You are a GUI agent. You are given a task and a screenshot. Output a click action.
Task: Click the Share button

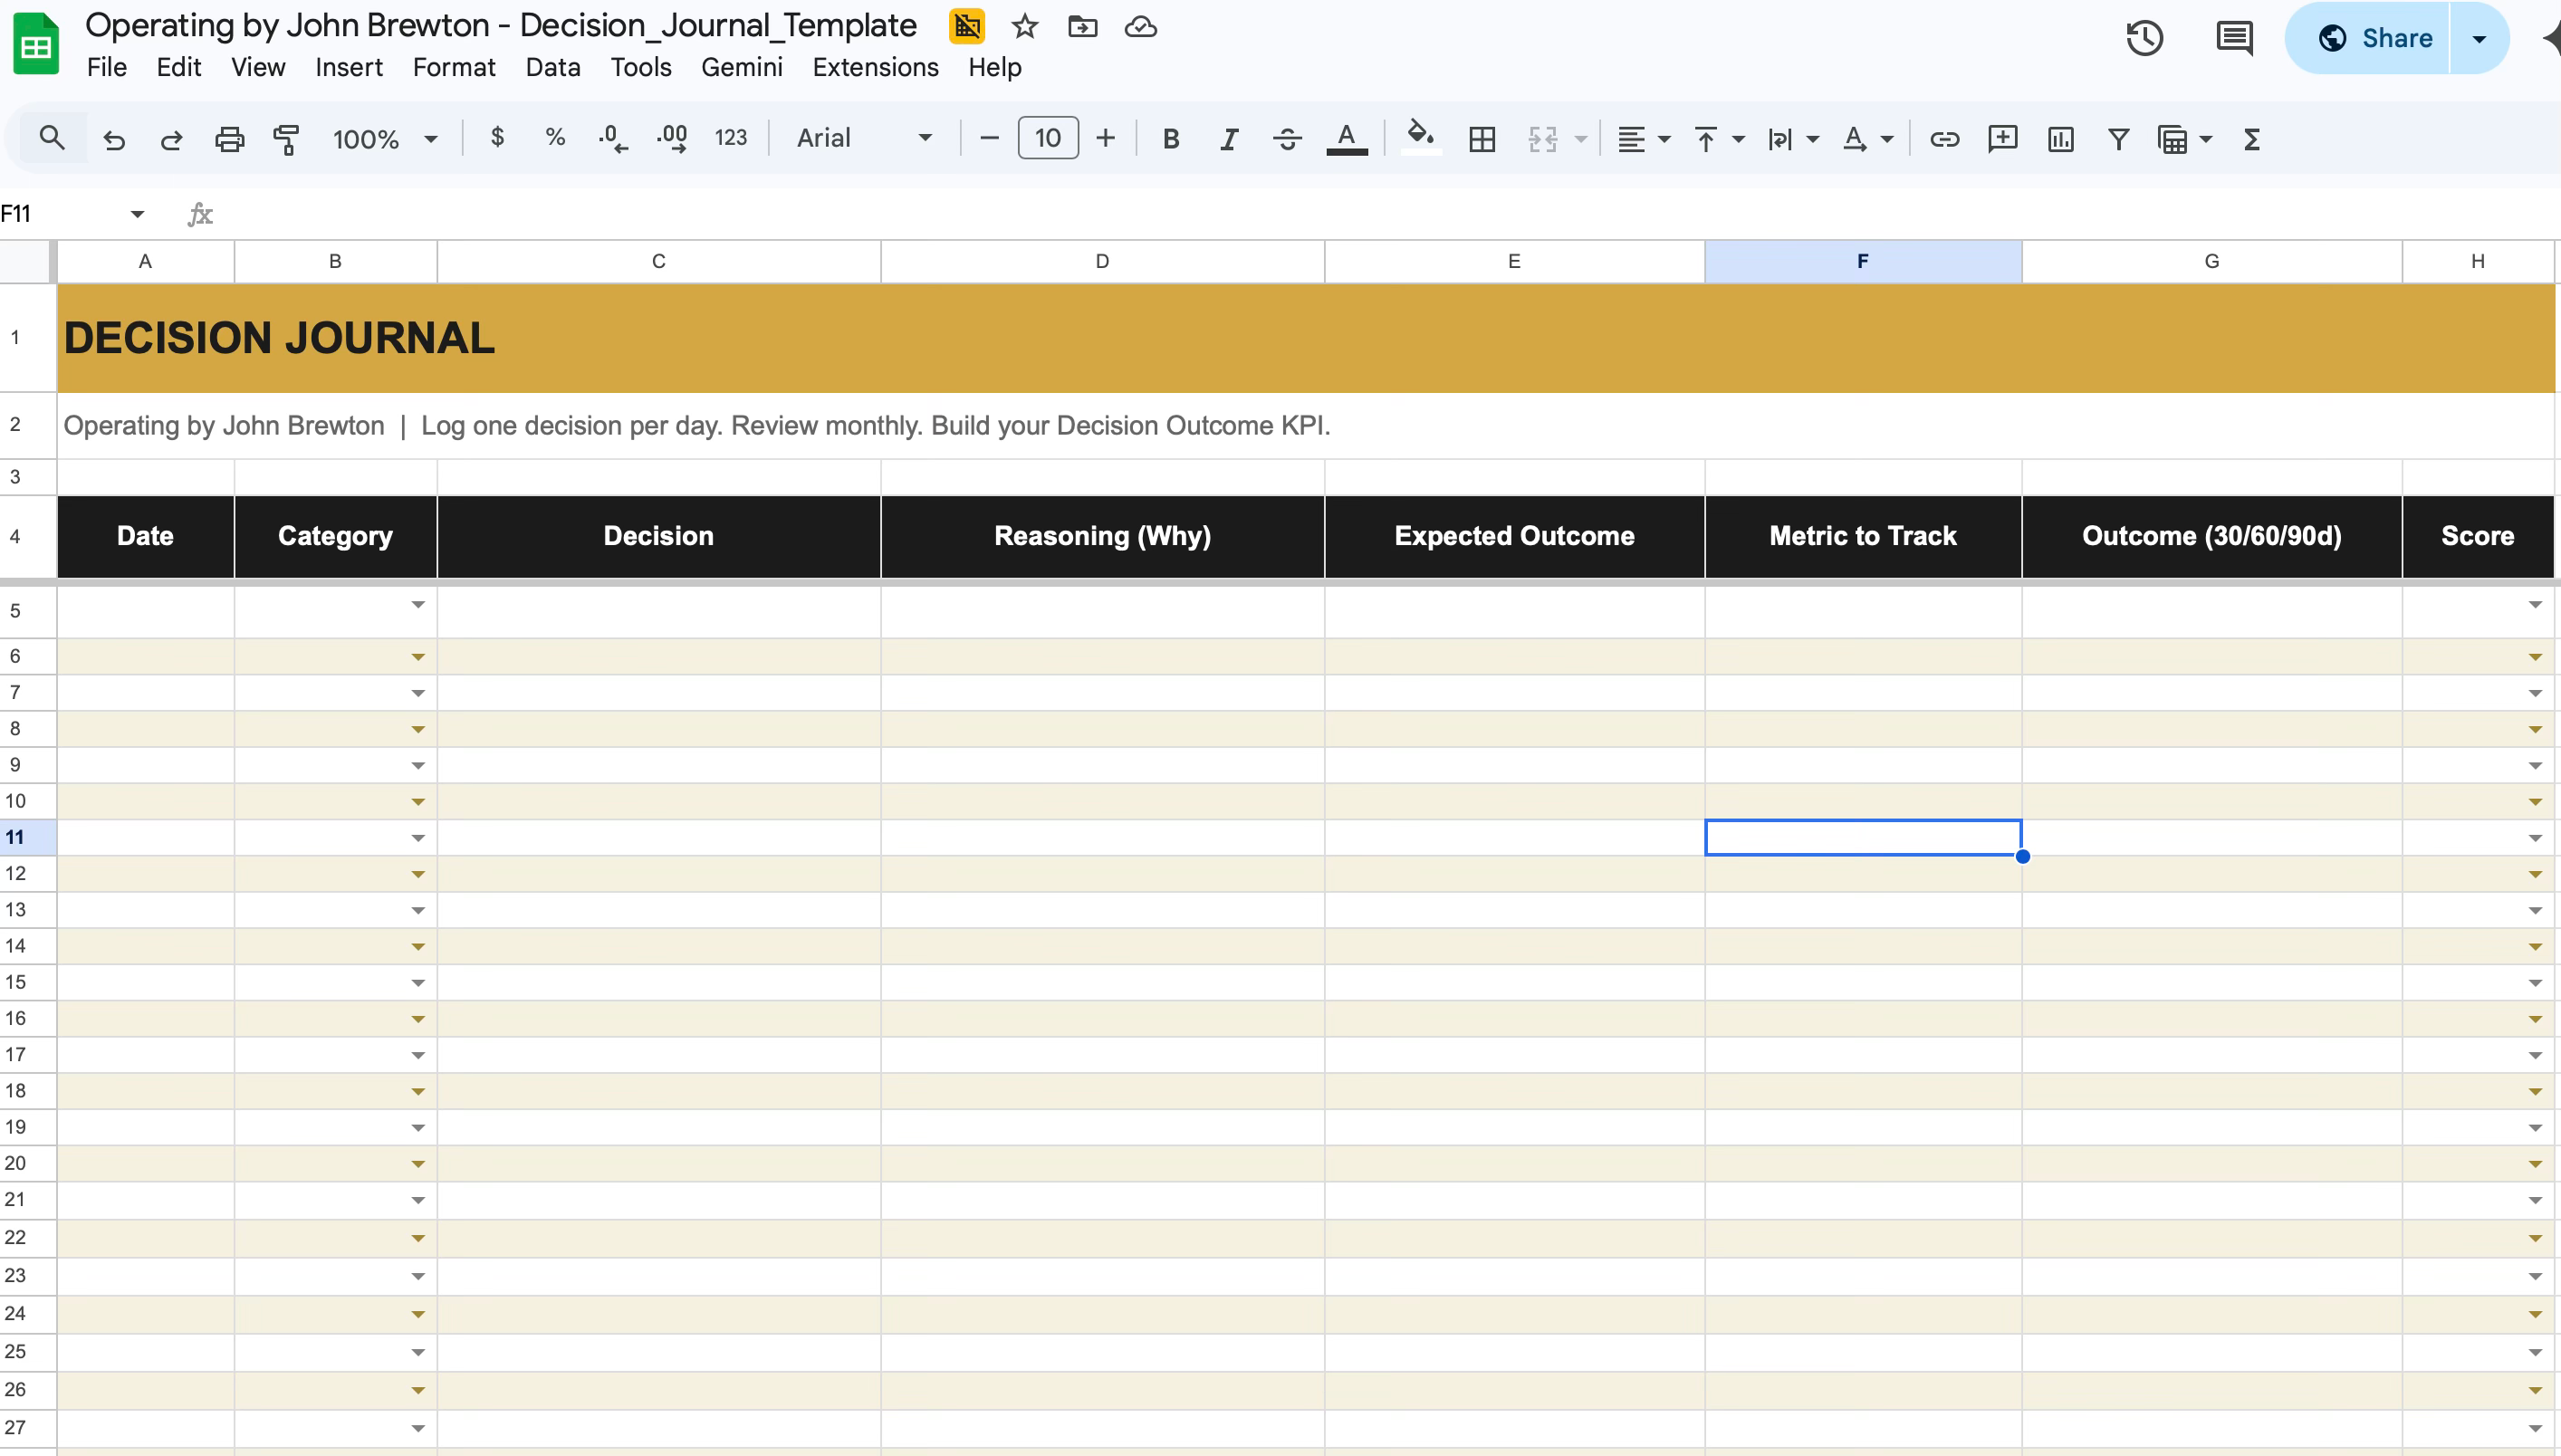tap(2374, 38)
